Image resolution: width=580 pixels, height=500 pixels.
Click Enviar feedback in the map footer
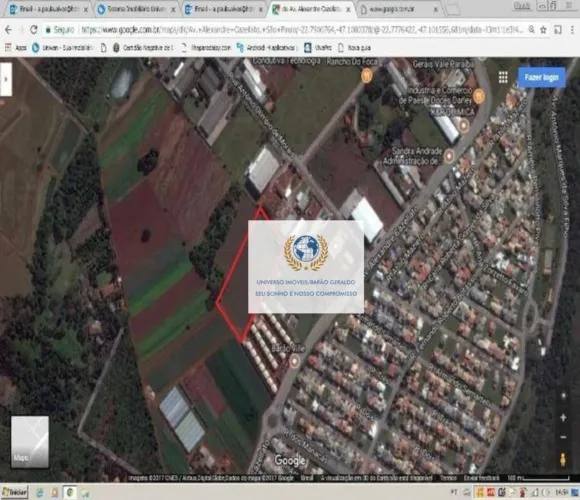[481, 478]
